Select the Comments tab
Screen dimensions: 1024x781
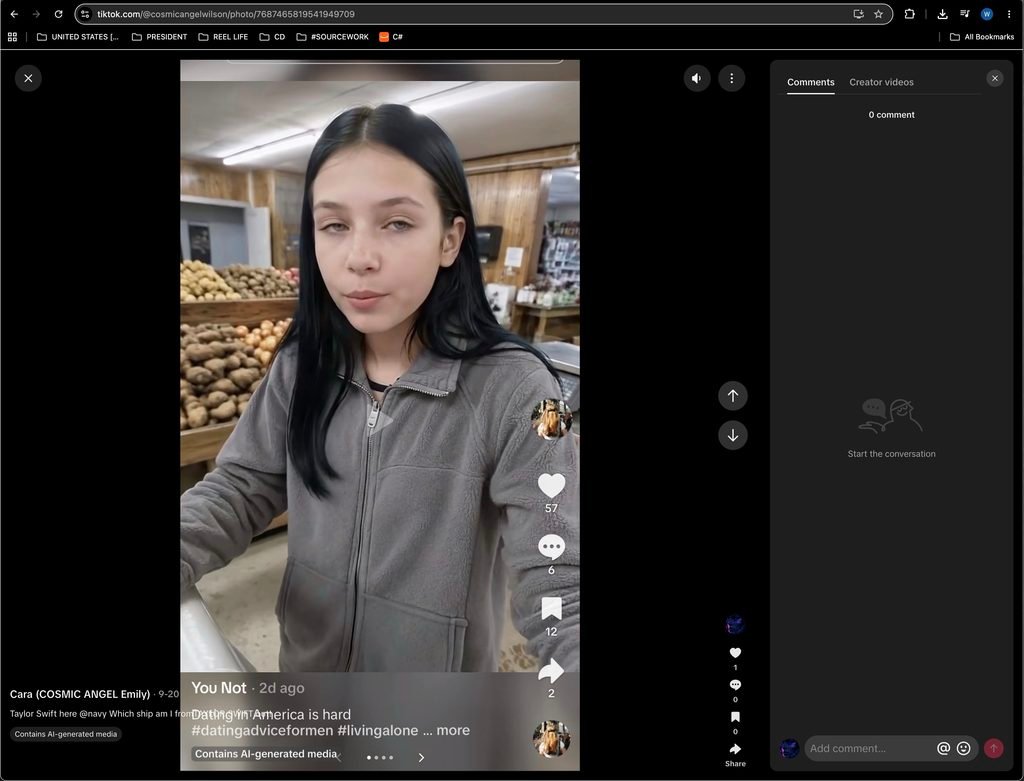(x=810, y=82)
